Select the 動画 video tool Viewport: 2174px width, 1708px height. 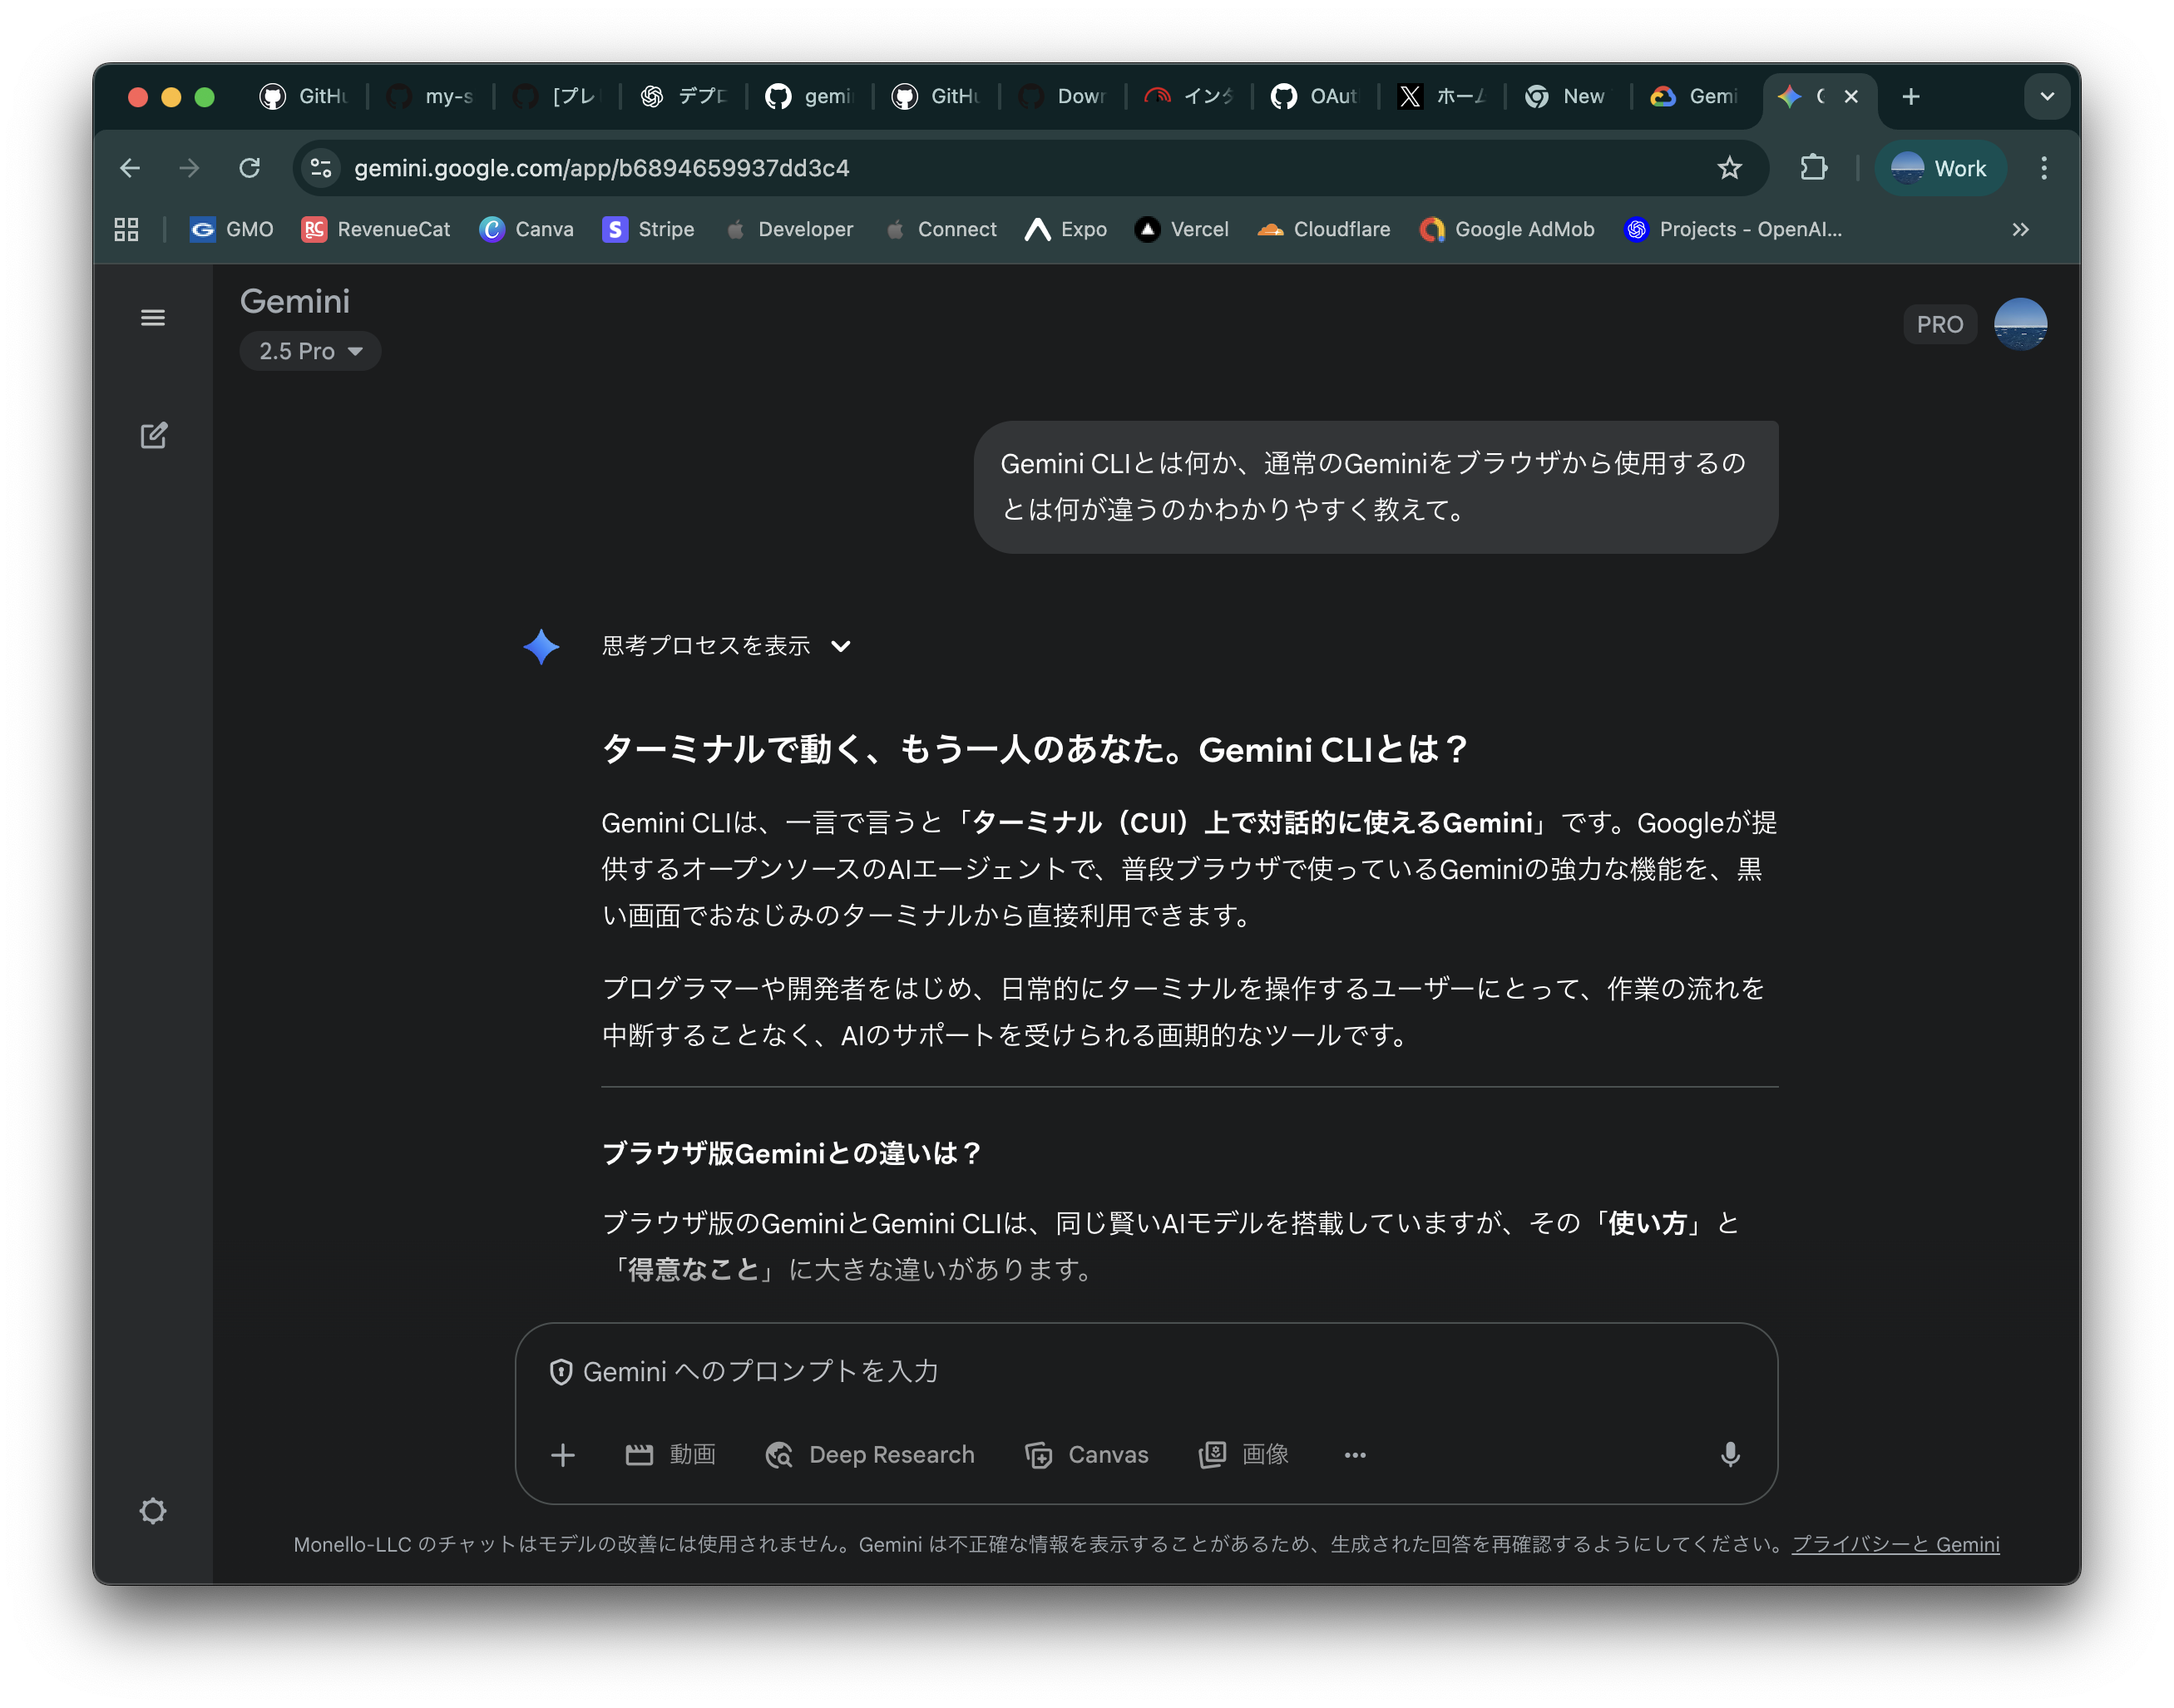click(x=671, y=1455)
